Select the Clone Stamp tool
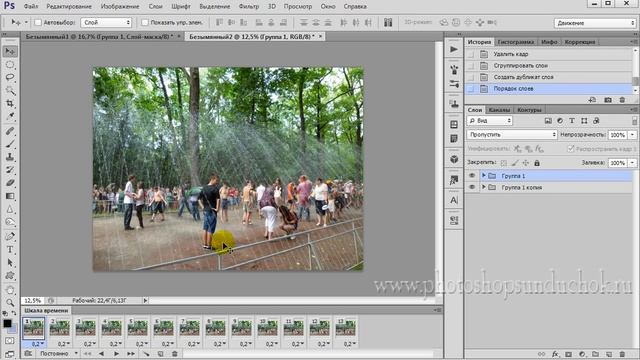This screenshot has height=360, width=640. pyautogui.click(x=10, y=157)
